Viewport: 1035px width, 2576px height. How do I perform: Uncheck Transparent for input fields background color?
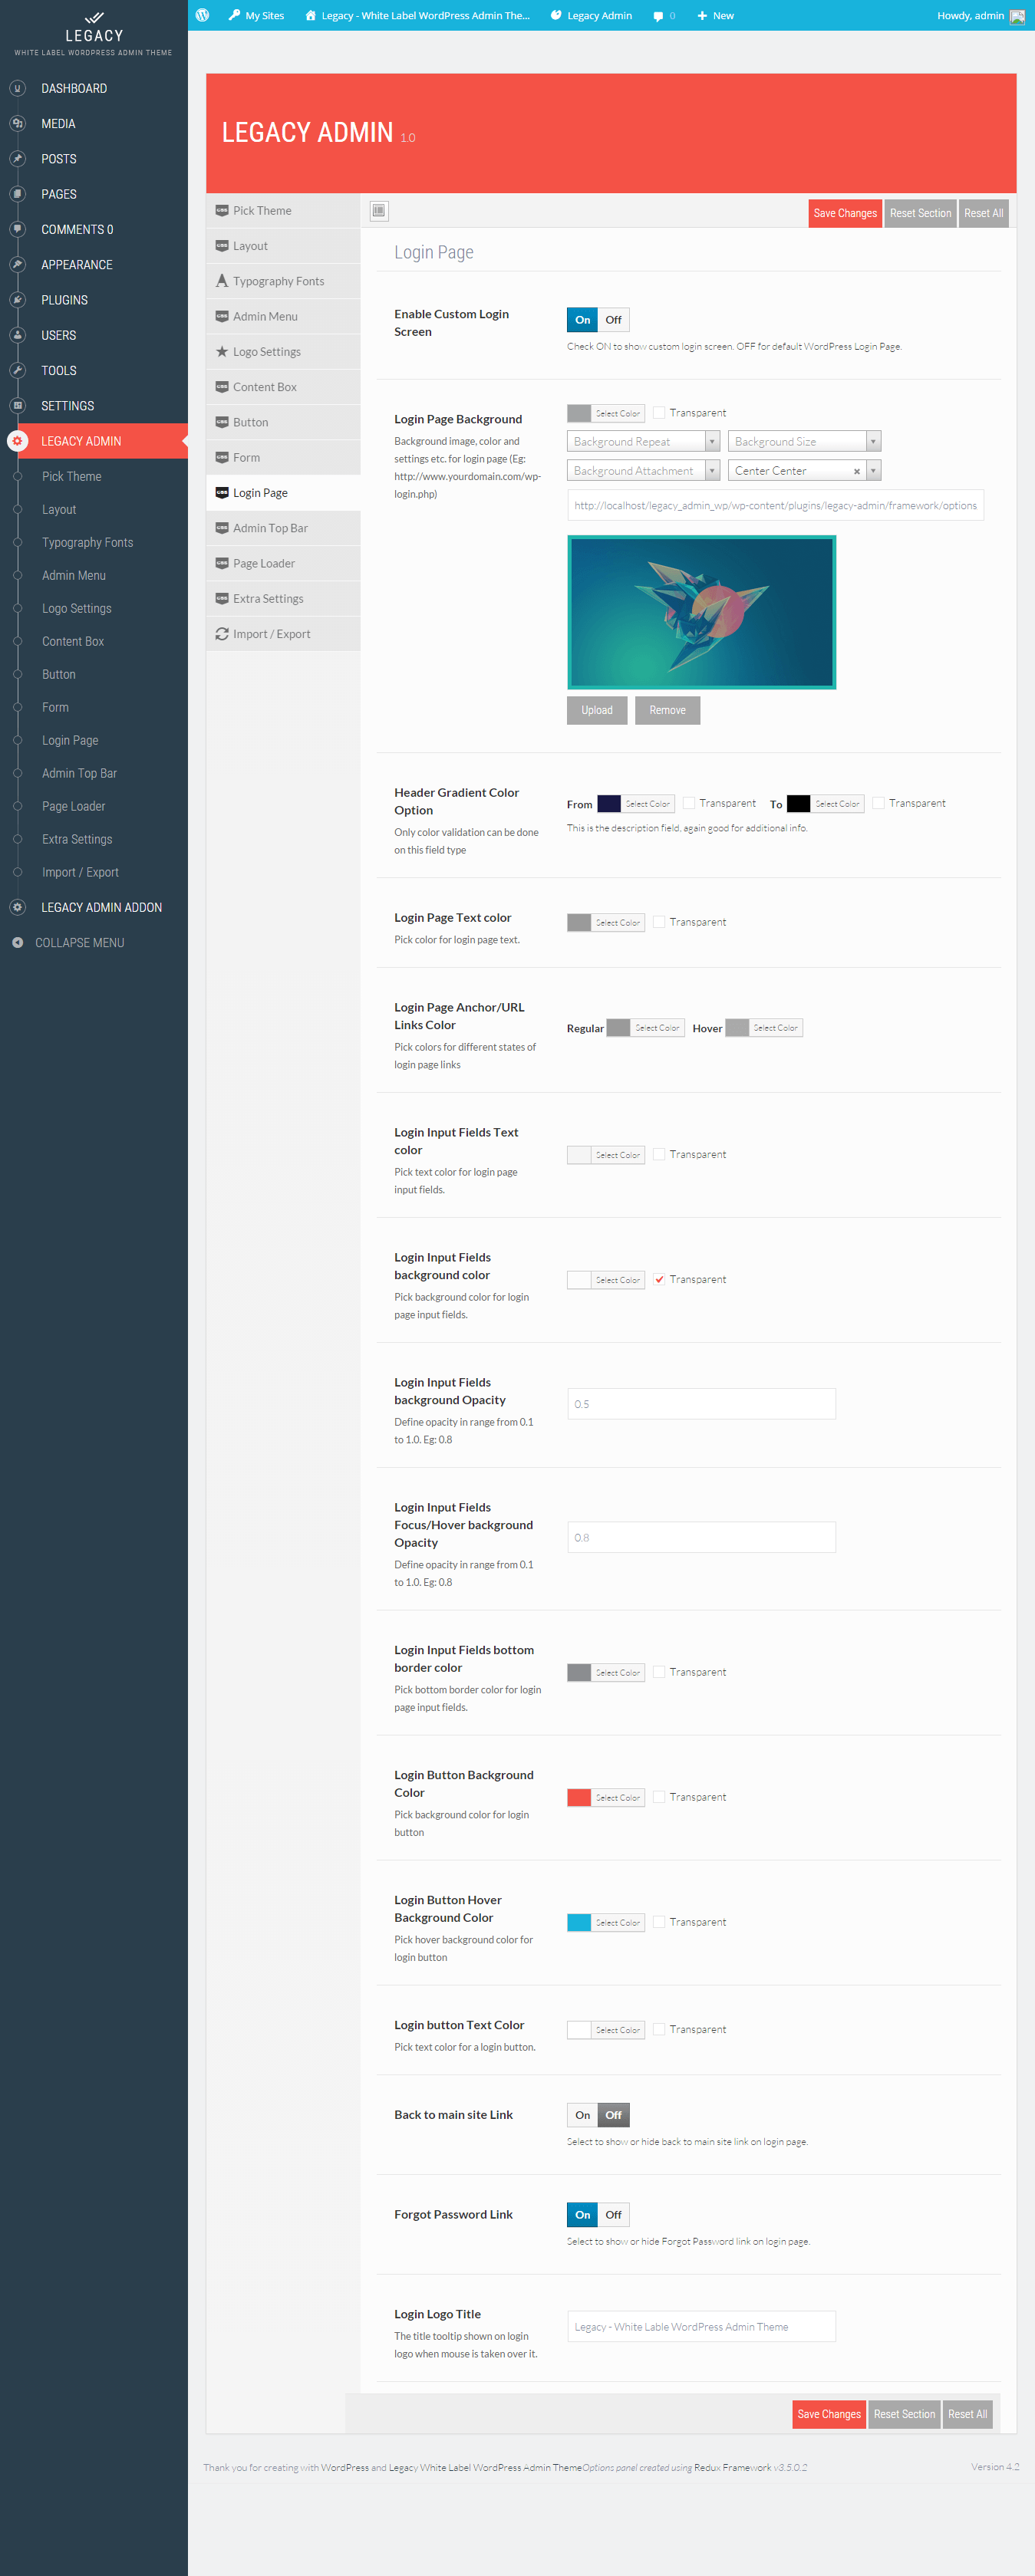pos(659,1279)
